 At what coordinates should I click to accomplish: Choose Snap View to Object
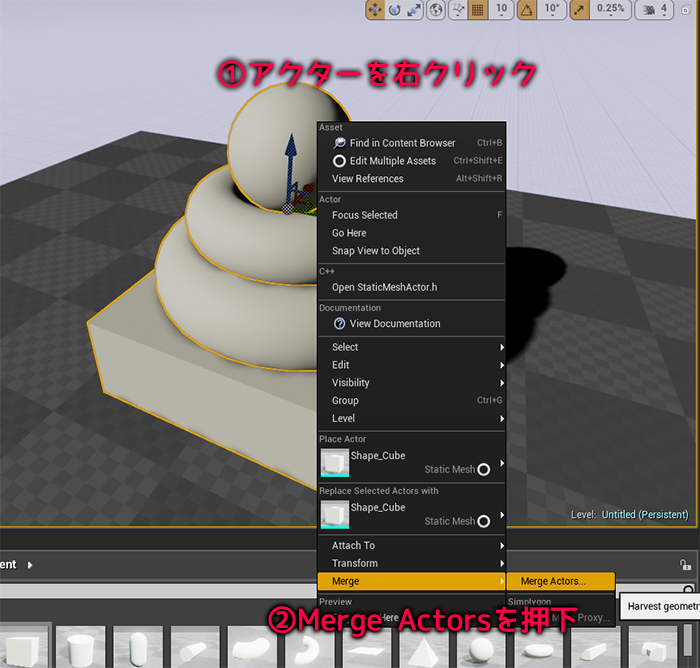(x=411, y=250)
